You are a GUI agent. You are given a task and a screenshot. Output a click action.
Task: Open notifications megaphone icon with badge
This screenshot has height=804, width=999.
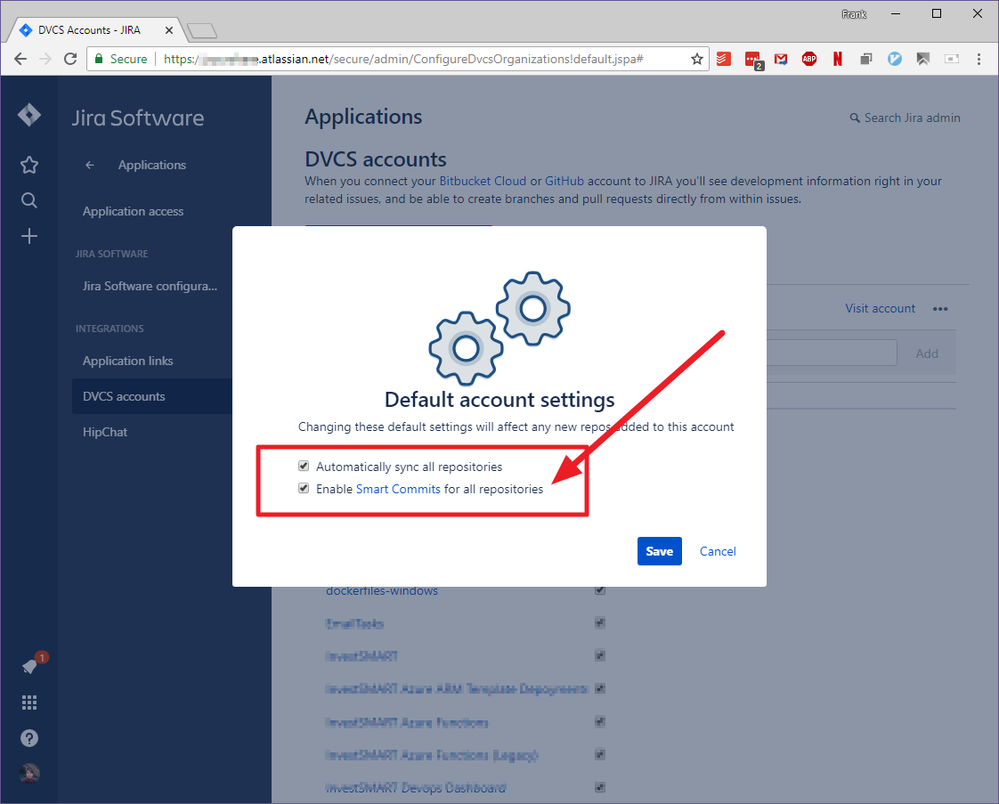click(x=32, y=664)
